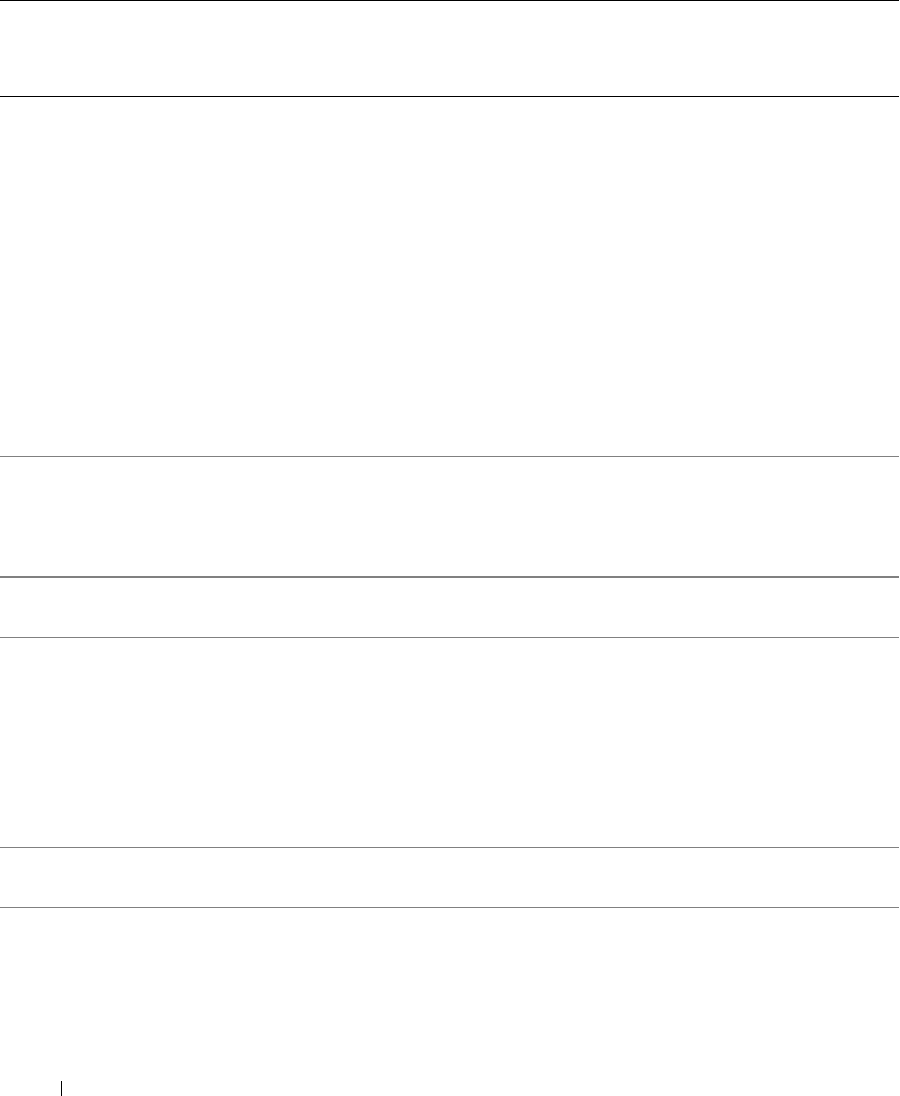The image size is (900, 1096).
Task: Click the last narrow row of the table
Action: coord(450,878)
